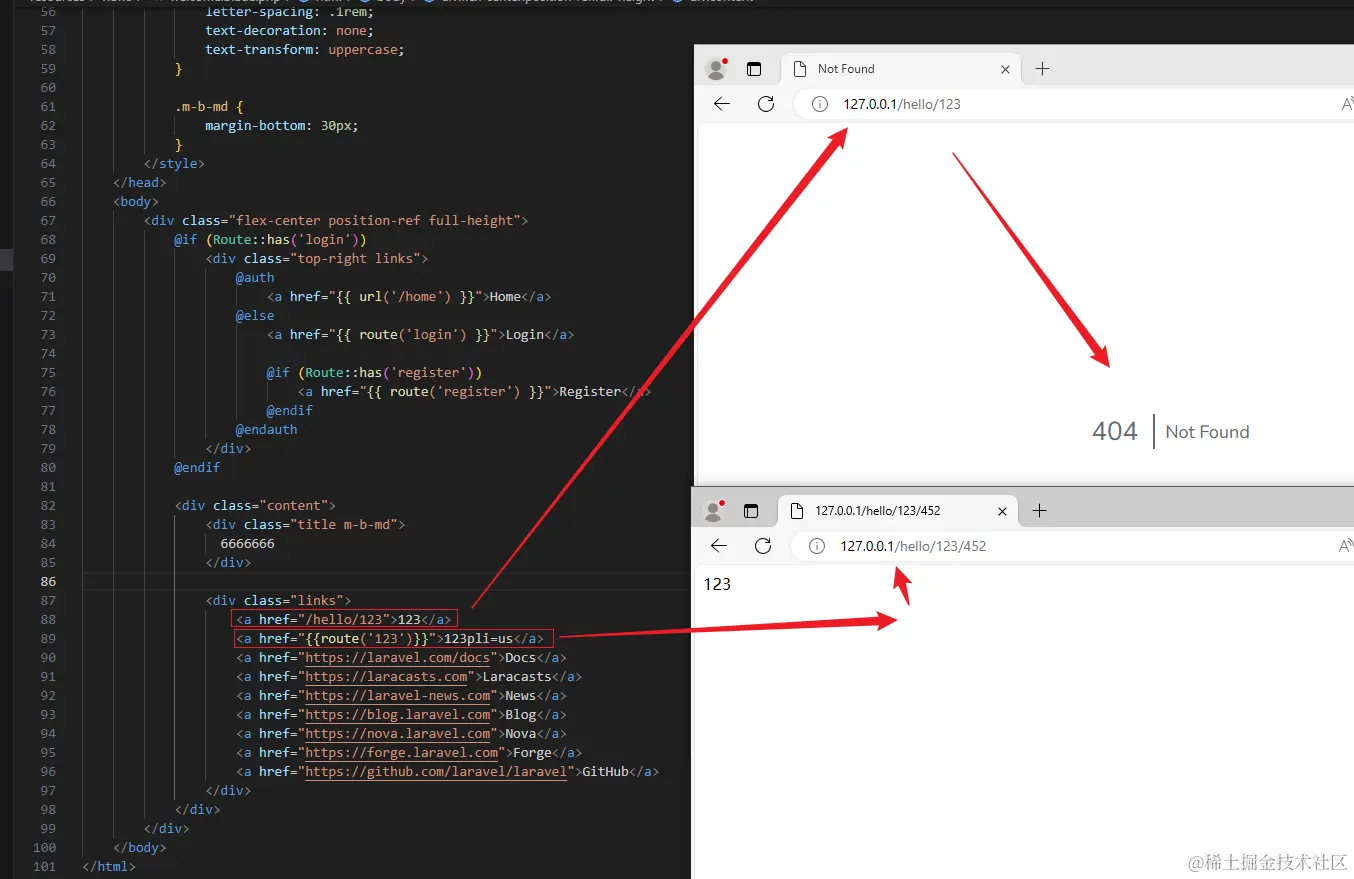Click the <body> tag on line 66
Image resolution: width=1354 pixels, height=879 pixels.
136,202
